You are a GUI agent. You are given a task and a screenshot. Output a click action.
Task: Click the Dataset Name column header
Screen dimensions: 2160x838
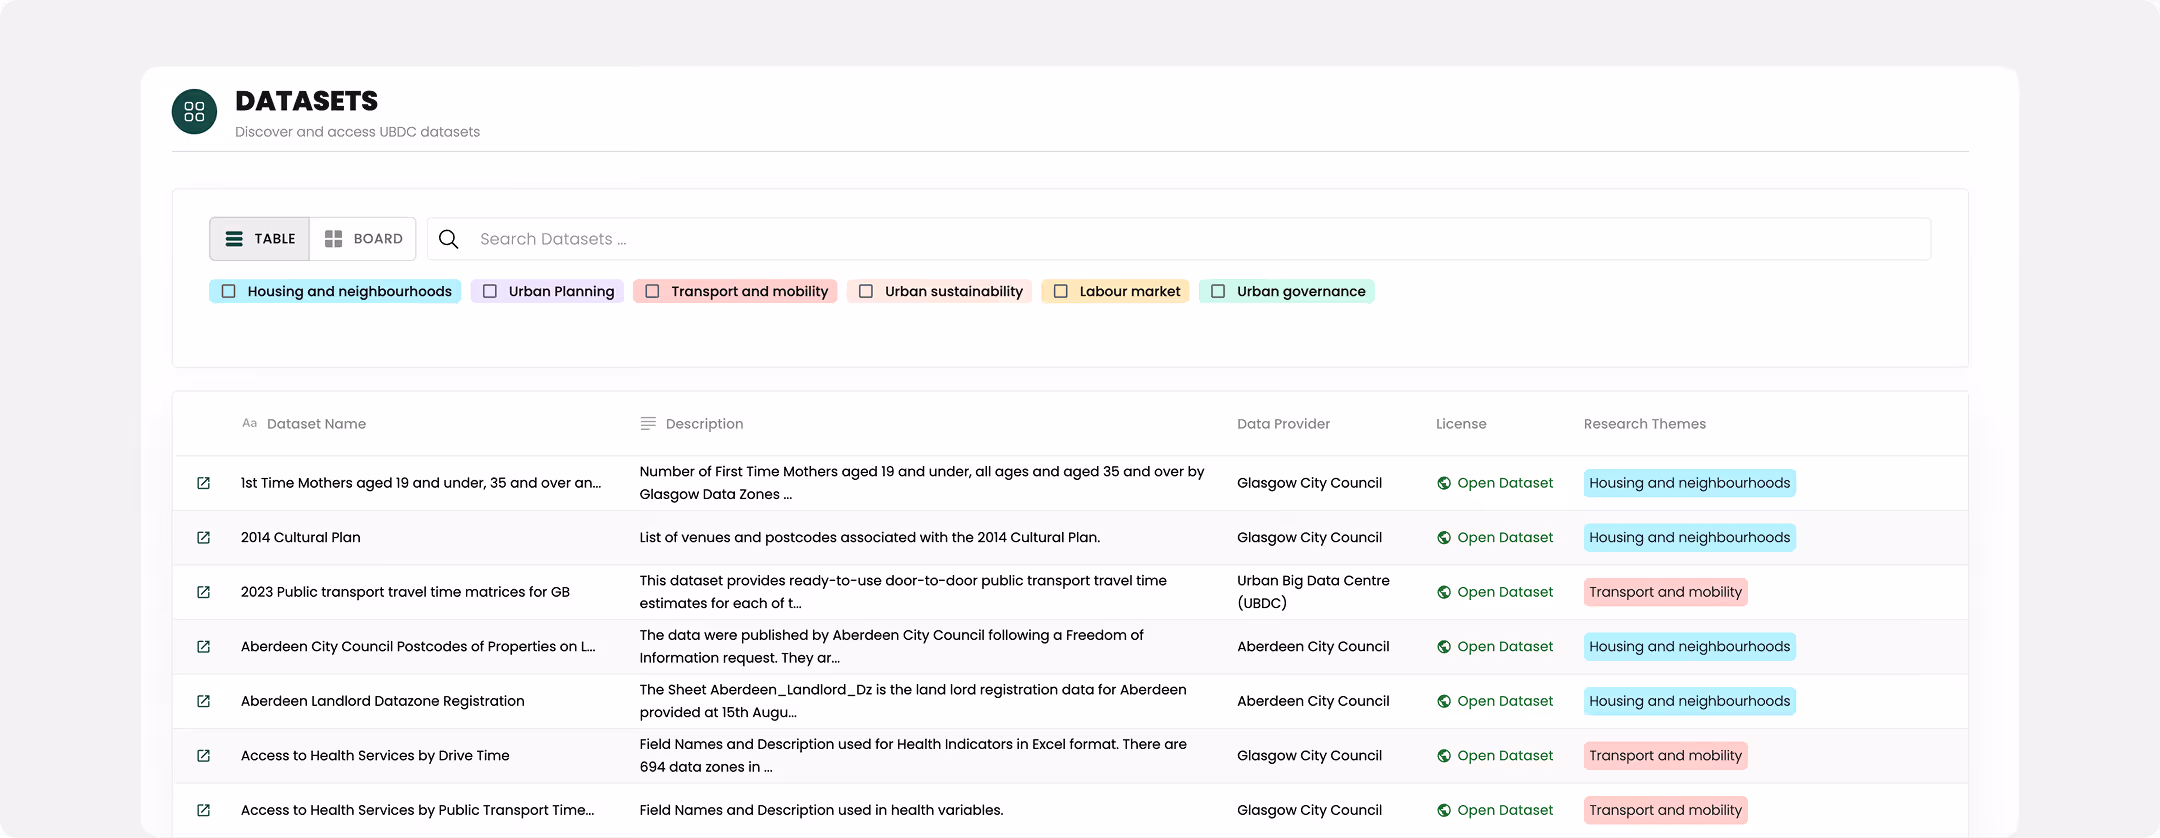coord(316,424)
